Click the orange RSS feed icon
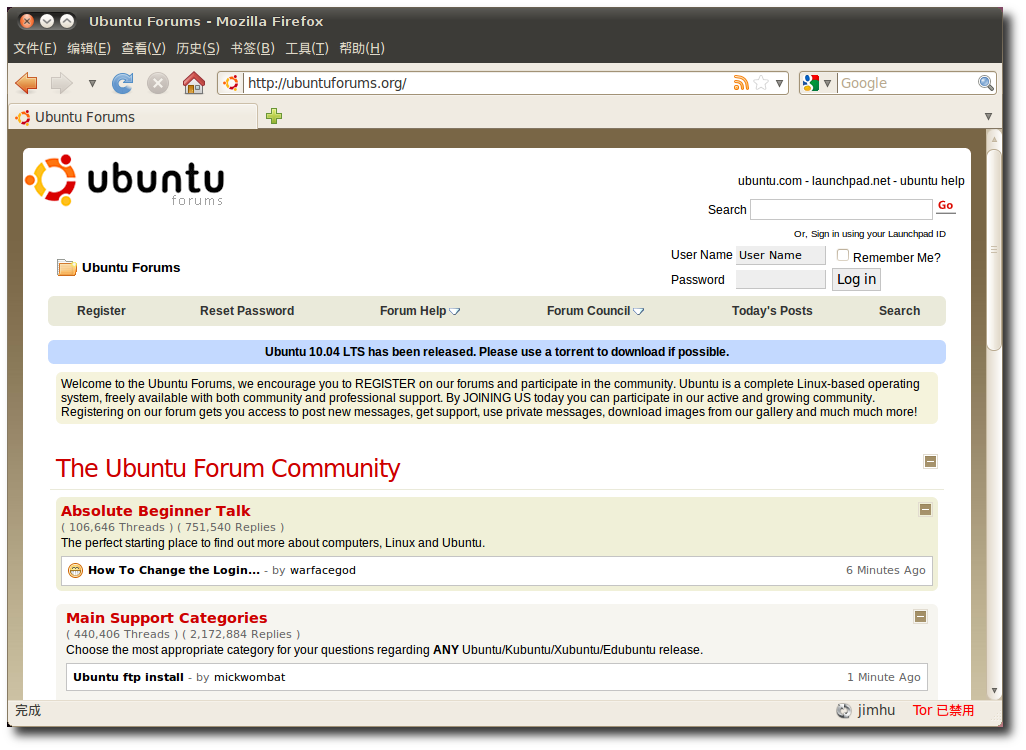 click(741, 83)
